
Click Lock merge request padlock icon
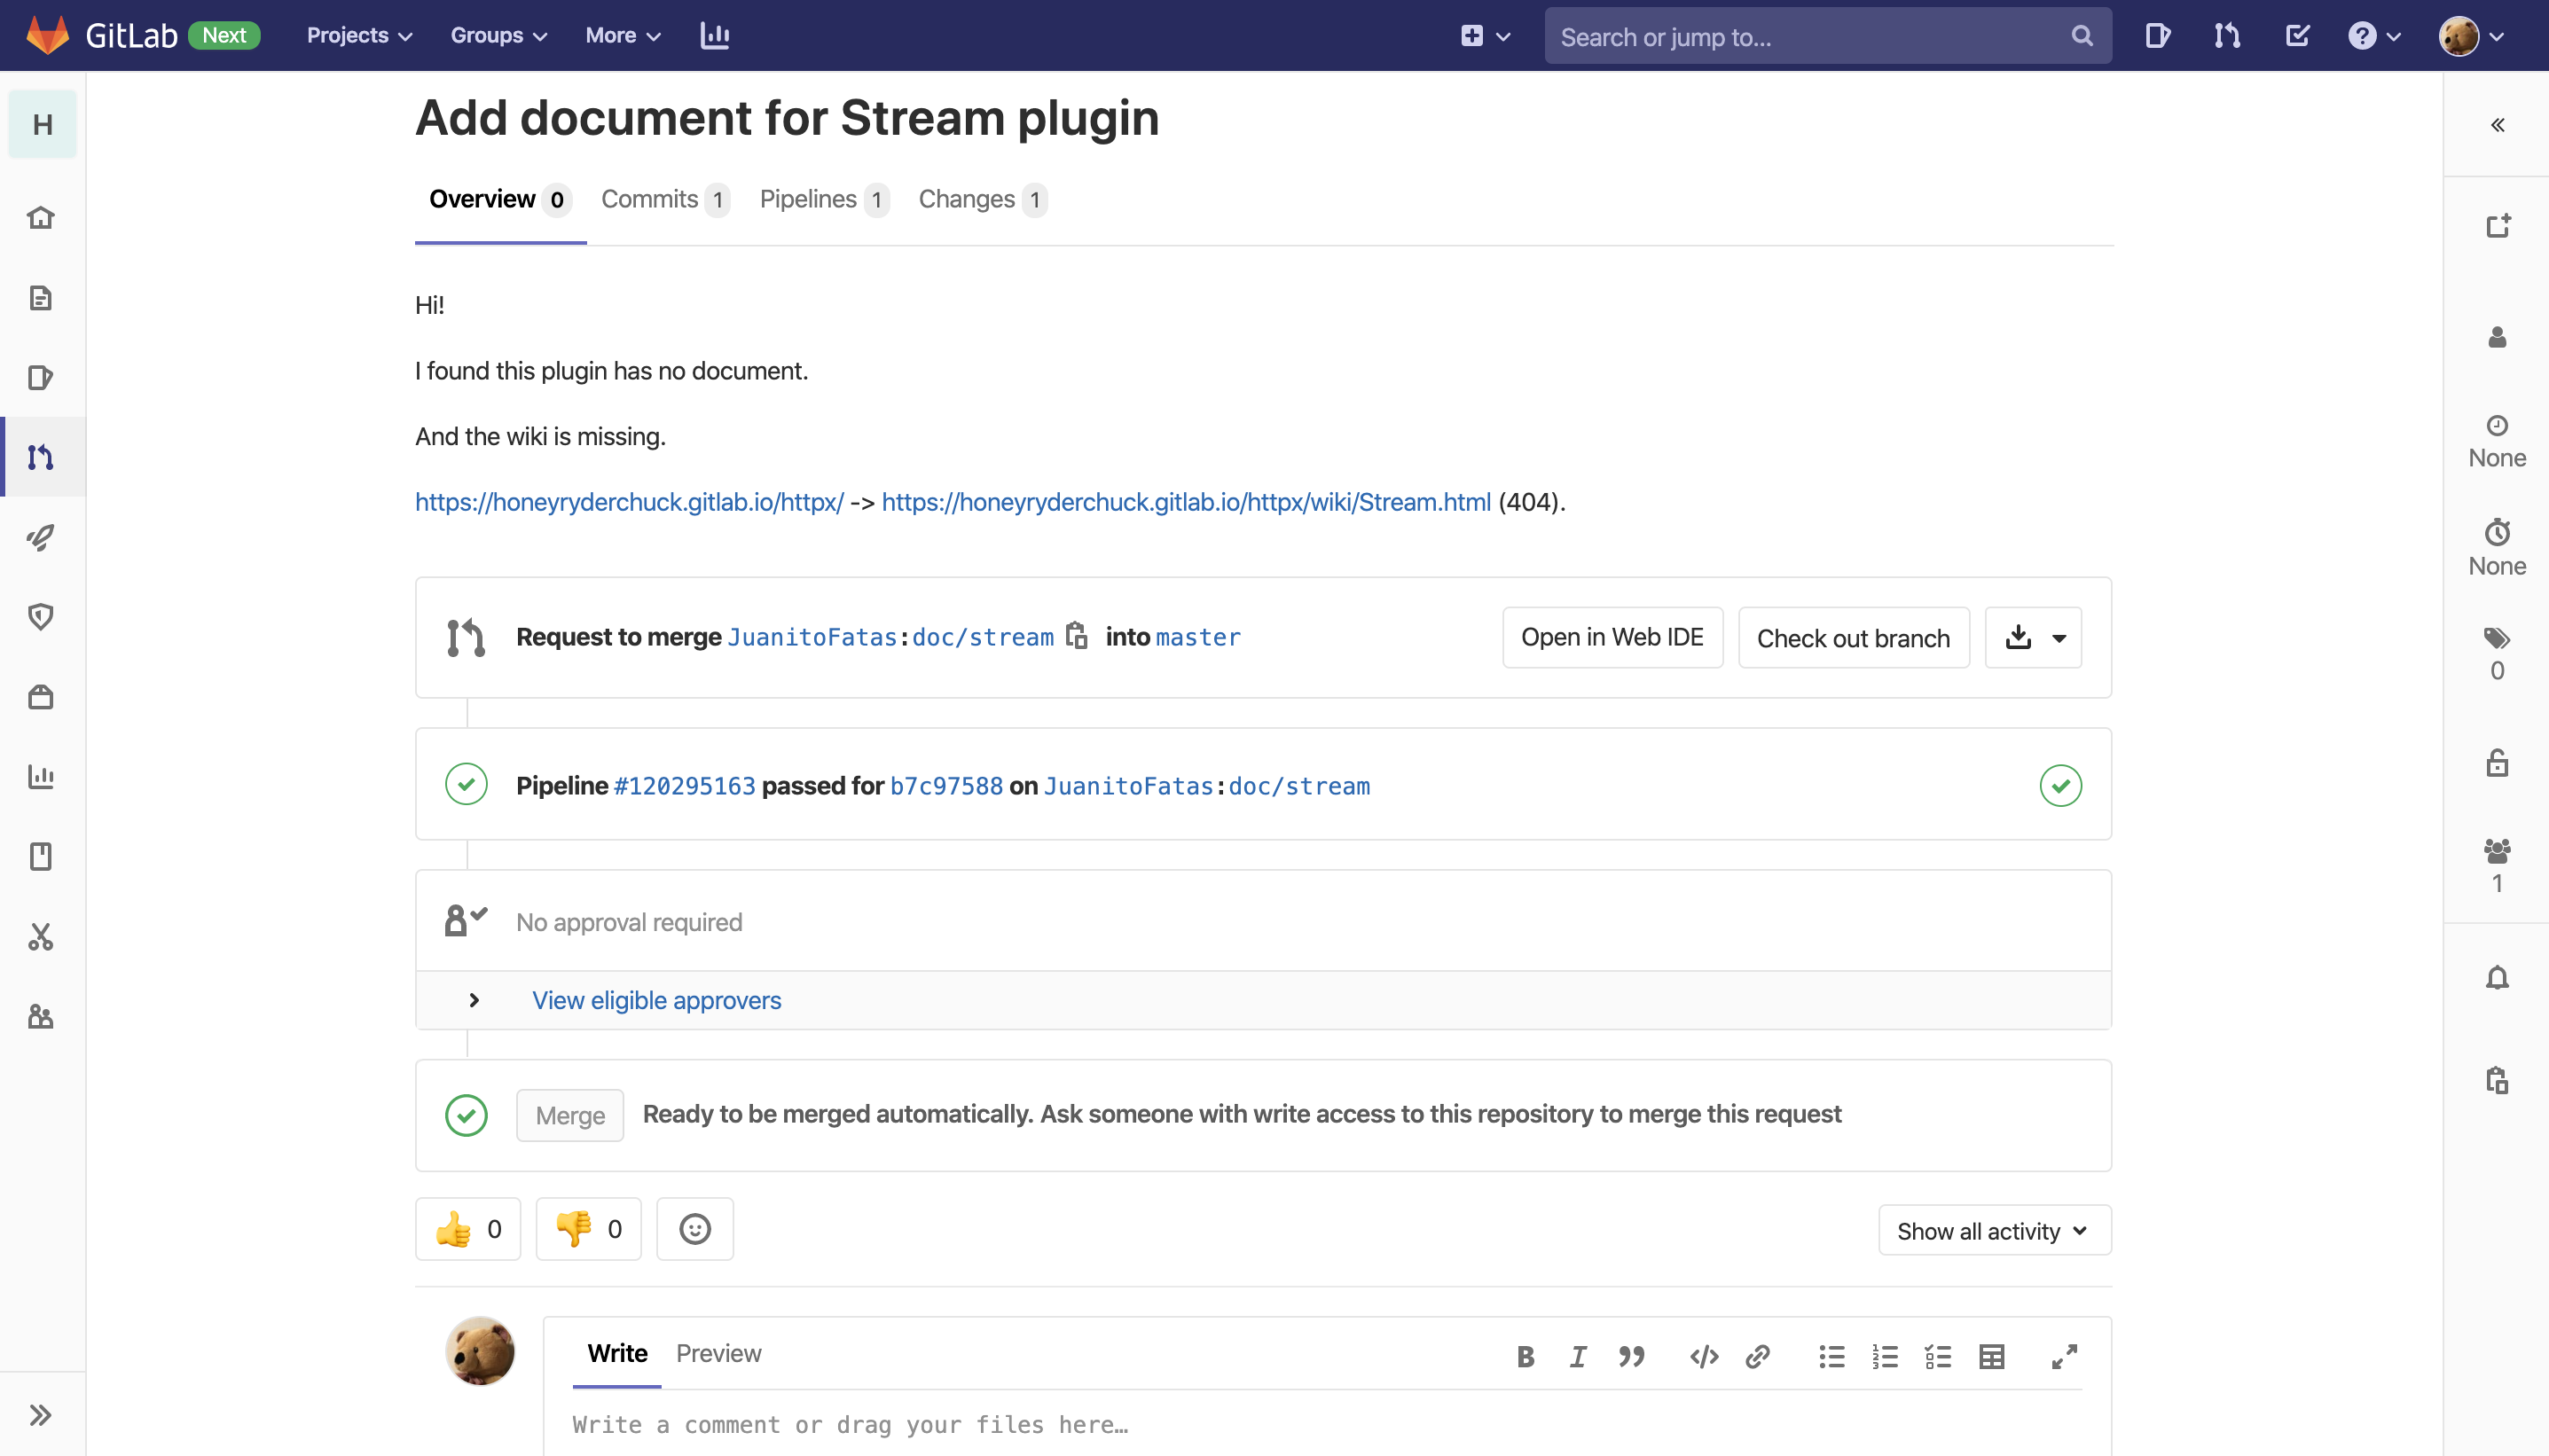(2497, 763)
